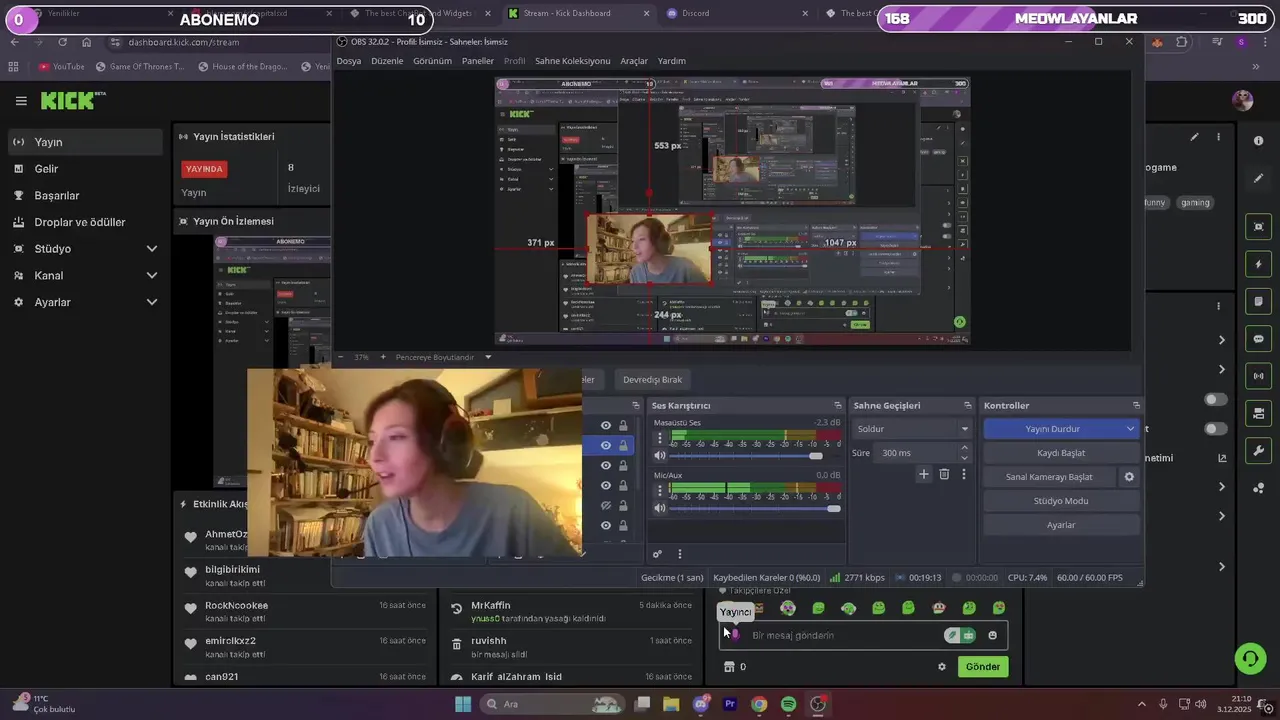Enable Stüdyo Modu in OBS
This screenshot has height=720, width=1280.
[1061, 501]
